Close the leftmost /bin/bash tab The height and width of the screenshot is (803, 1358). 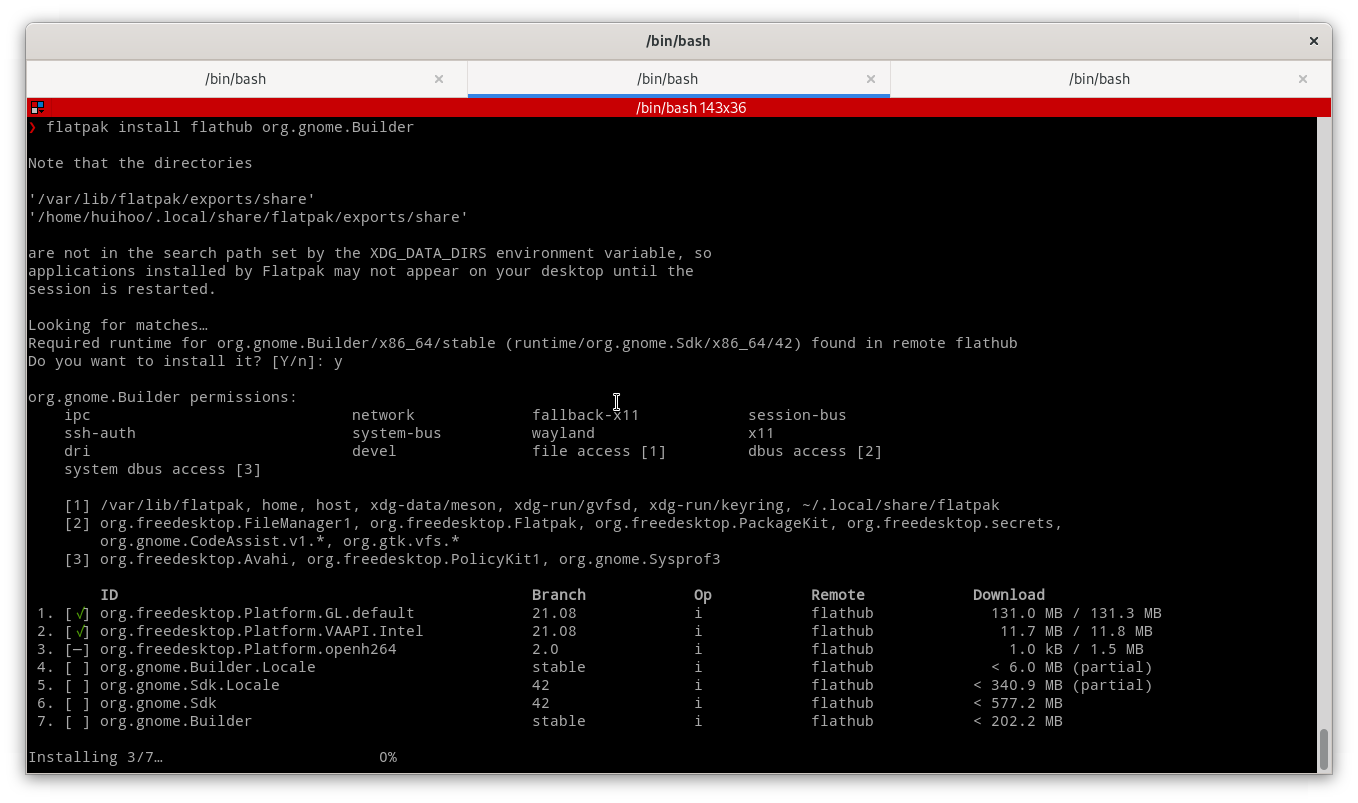point(438,79)
